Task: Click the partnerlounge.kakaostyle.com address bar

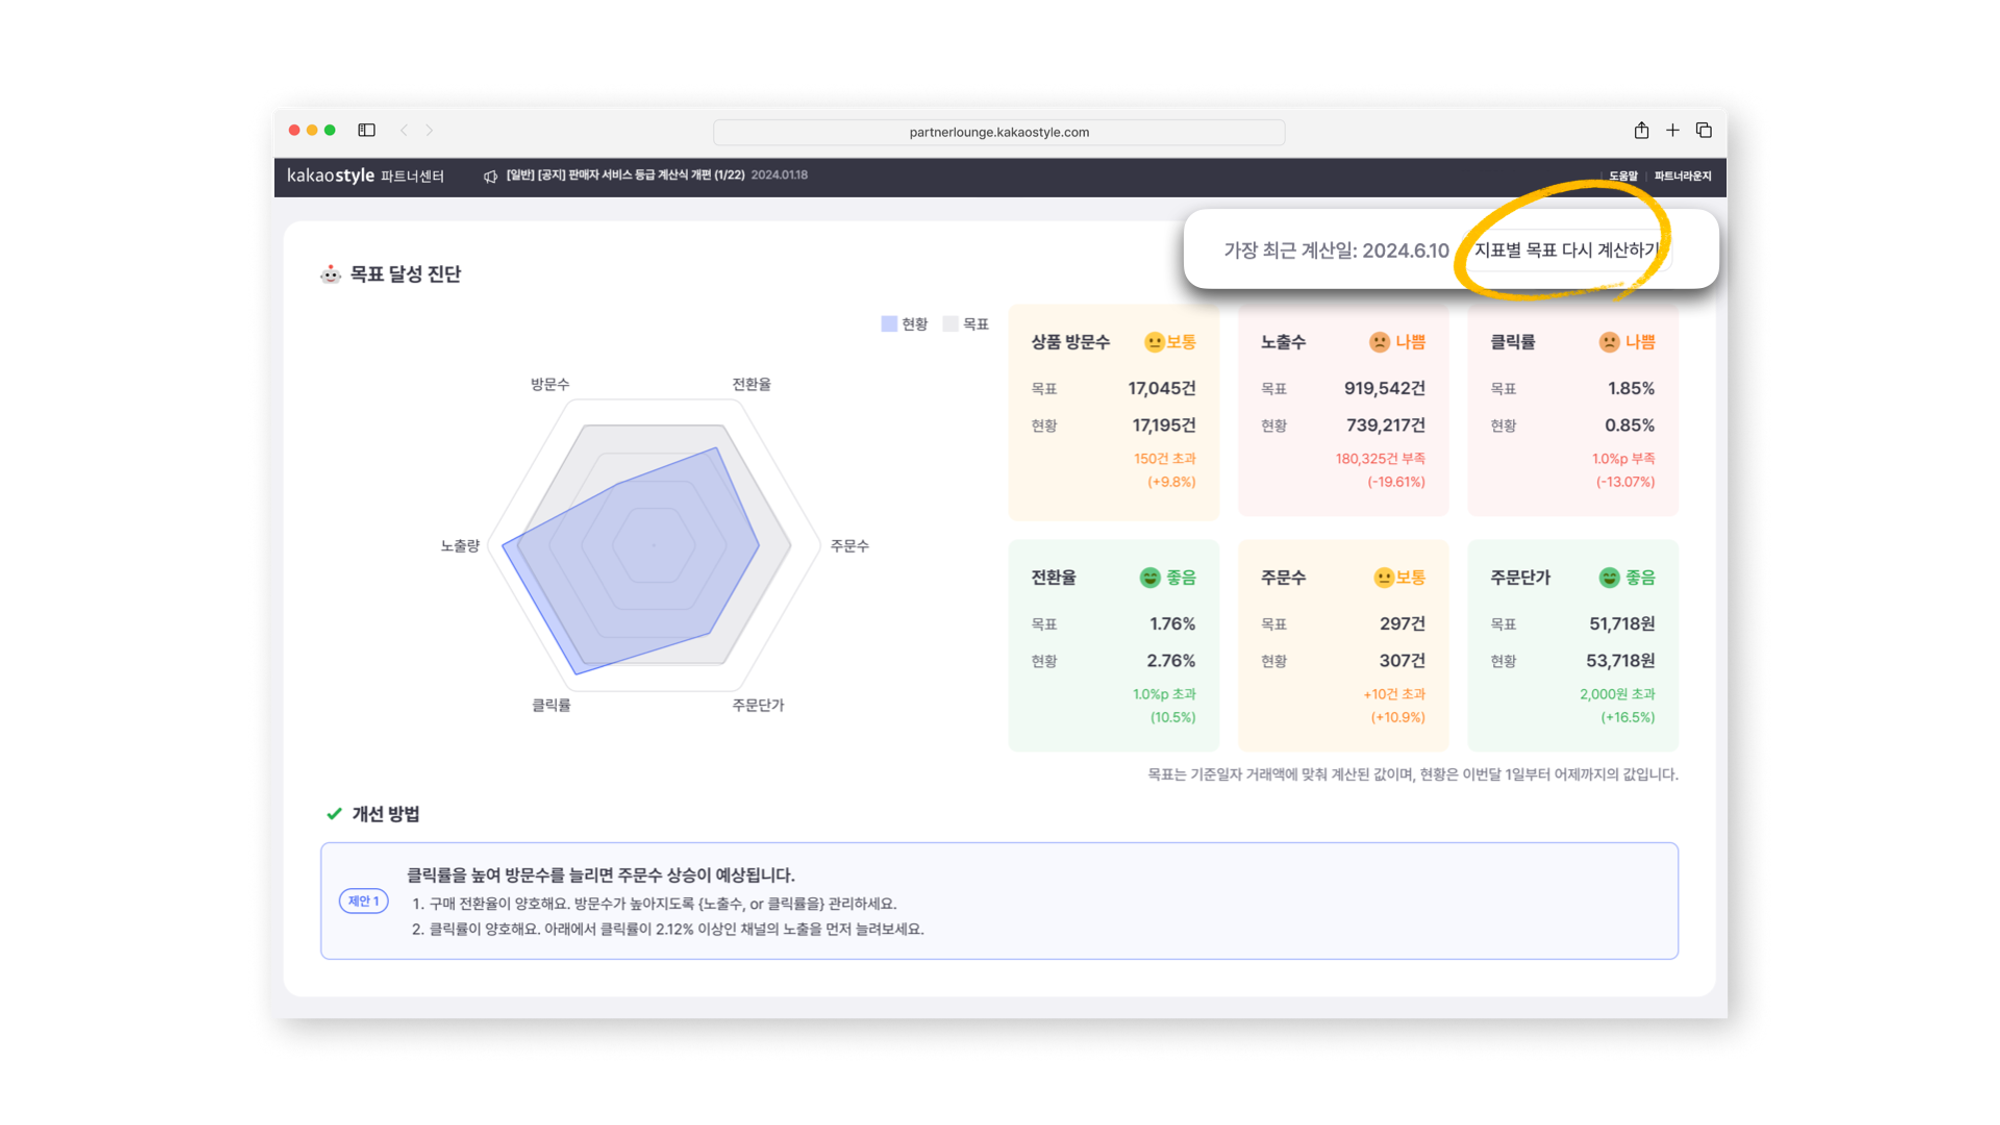Action: (998, 132)
